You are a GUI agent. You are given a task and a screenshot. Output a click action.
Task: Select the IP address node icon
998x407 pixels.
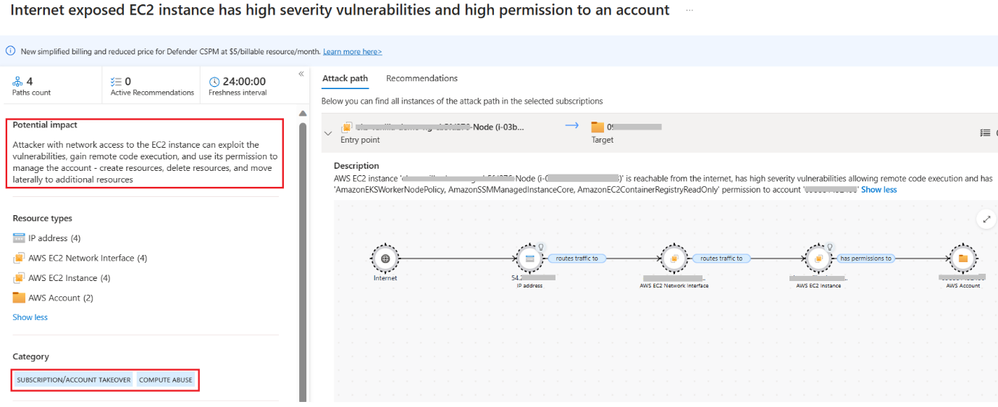(x=527, y=258)
